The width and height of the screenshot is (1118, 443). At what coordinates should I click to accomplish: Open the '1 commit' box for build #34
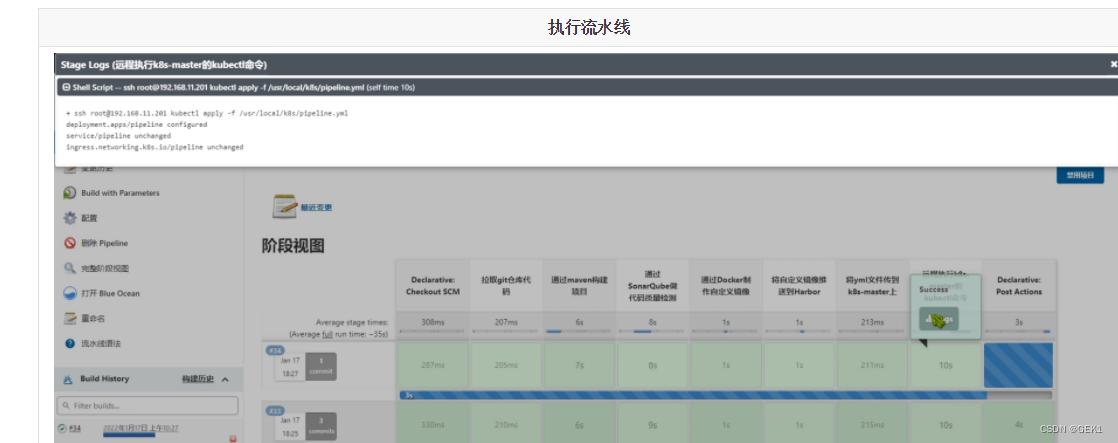point(321,366)
